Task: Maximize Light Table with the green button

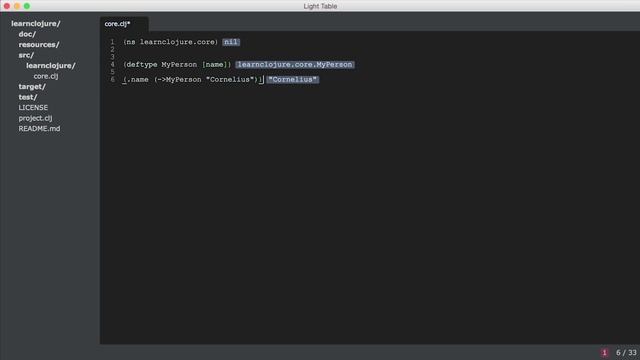Action: click(27, 6)
